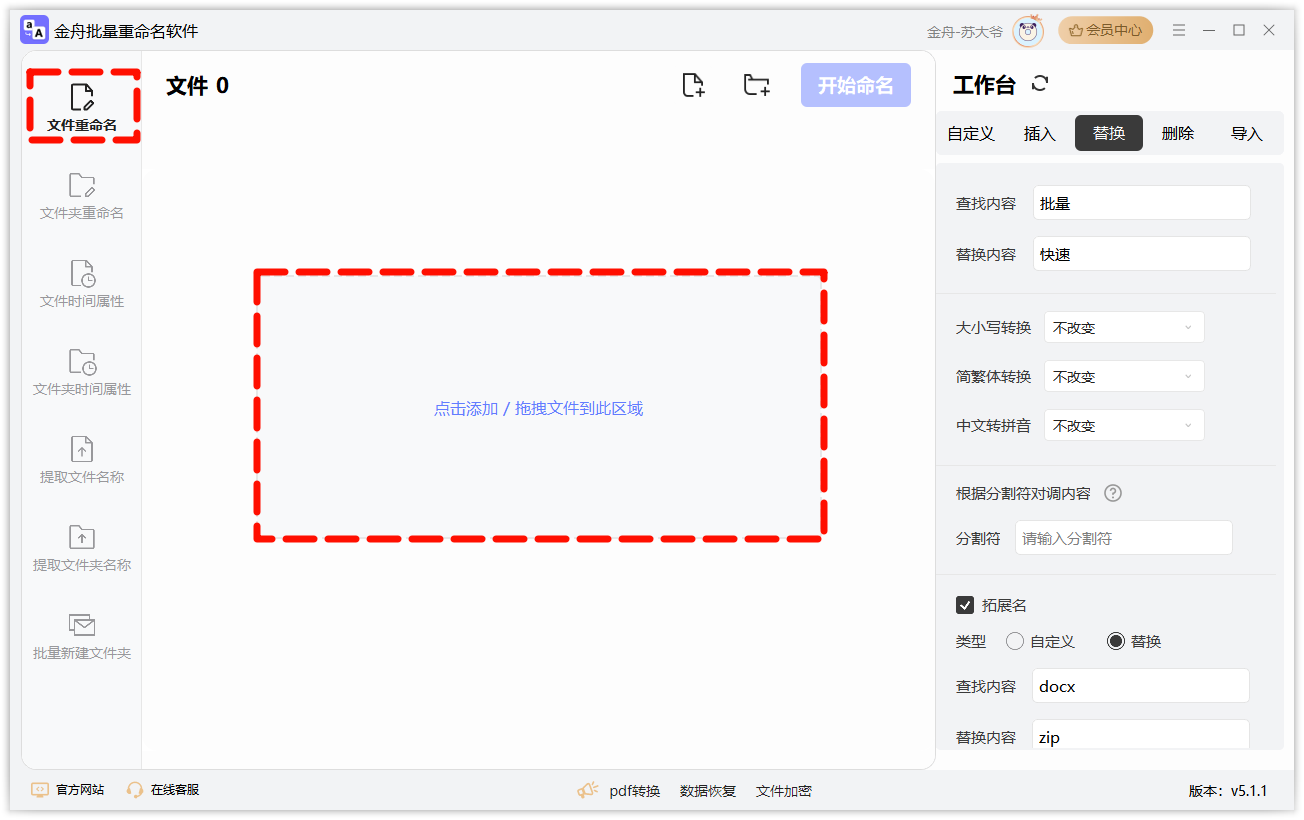Image resolution: width=1304 pixels, height=820 pixels.
Task: Open 文件加密 in the bottom bar
Action: click(784, 791)
